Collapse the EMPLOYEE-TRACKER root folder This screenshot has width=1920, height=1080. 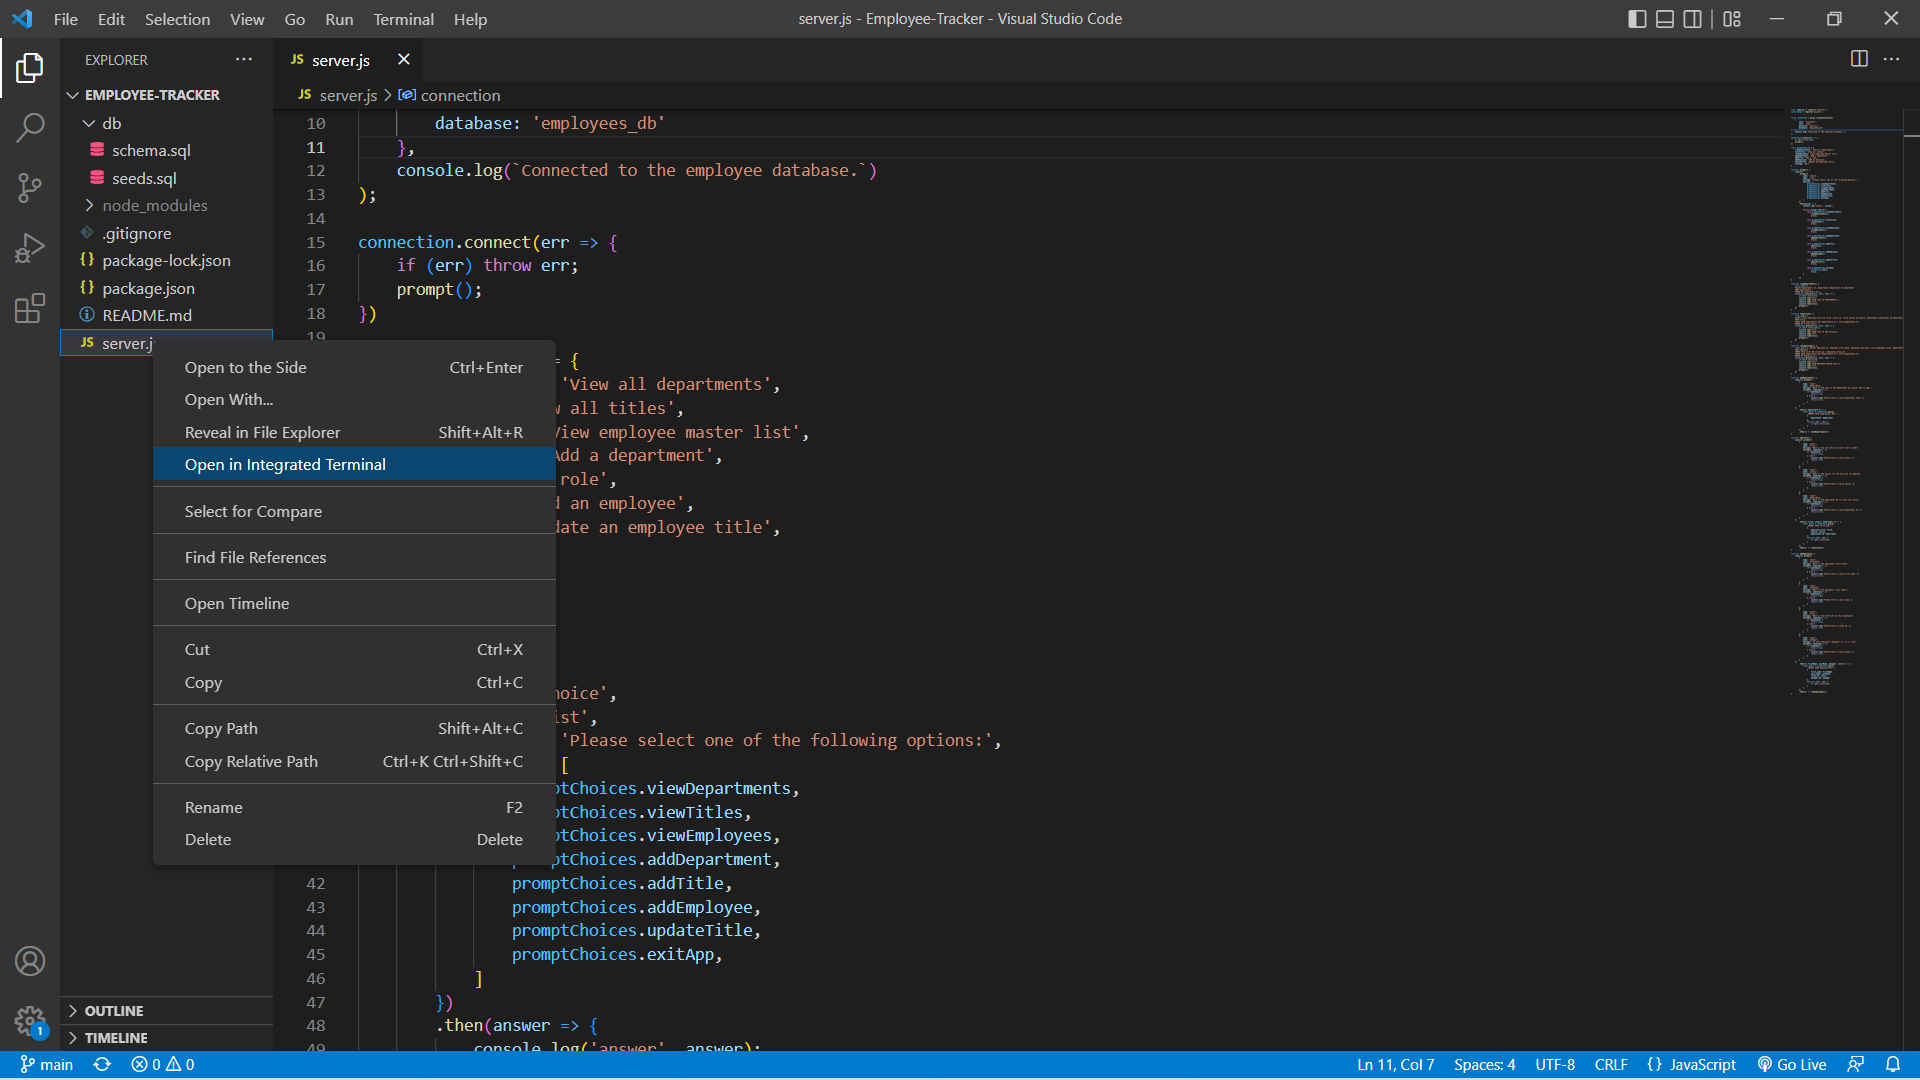(167, 95)
